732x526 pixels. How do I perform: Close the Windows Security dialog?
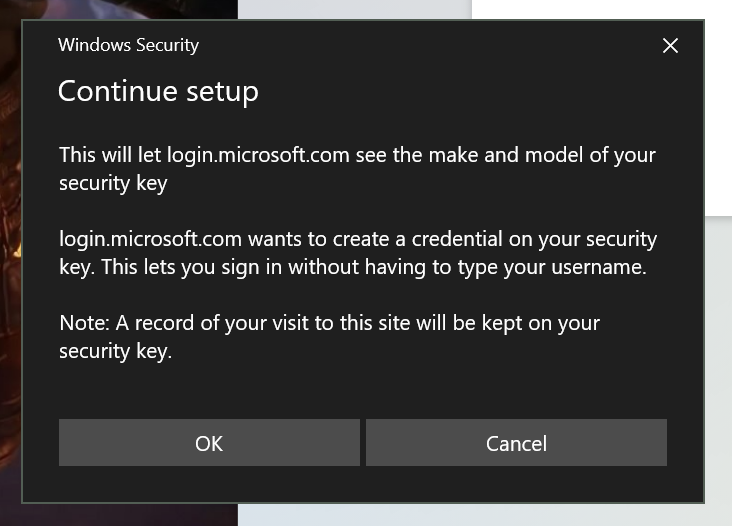pos(670,46)
